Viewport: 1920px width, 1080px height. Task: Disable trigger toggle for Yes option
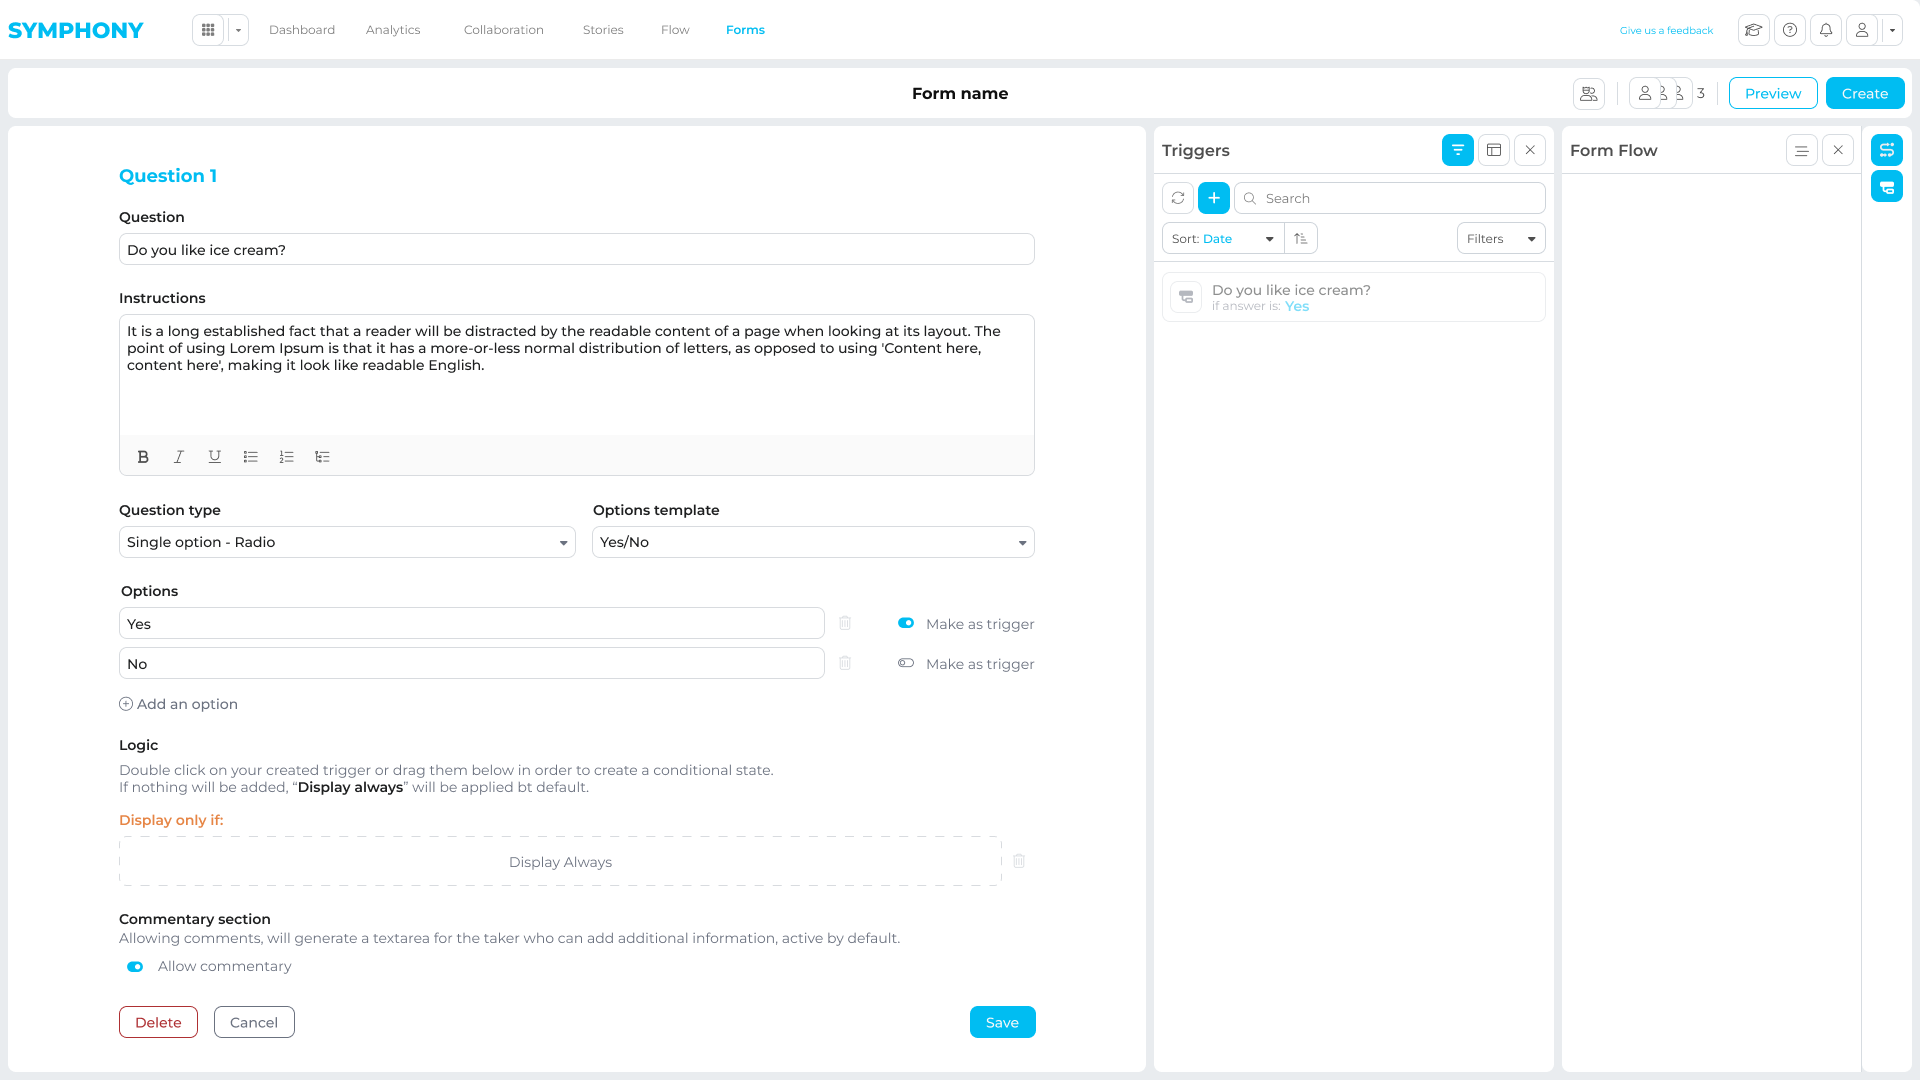click(x=906, y=623)
